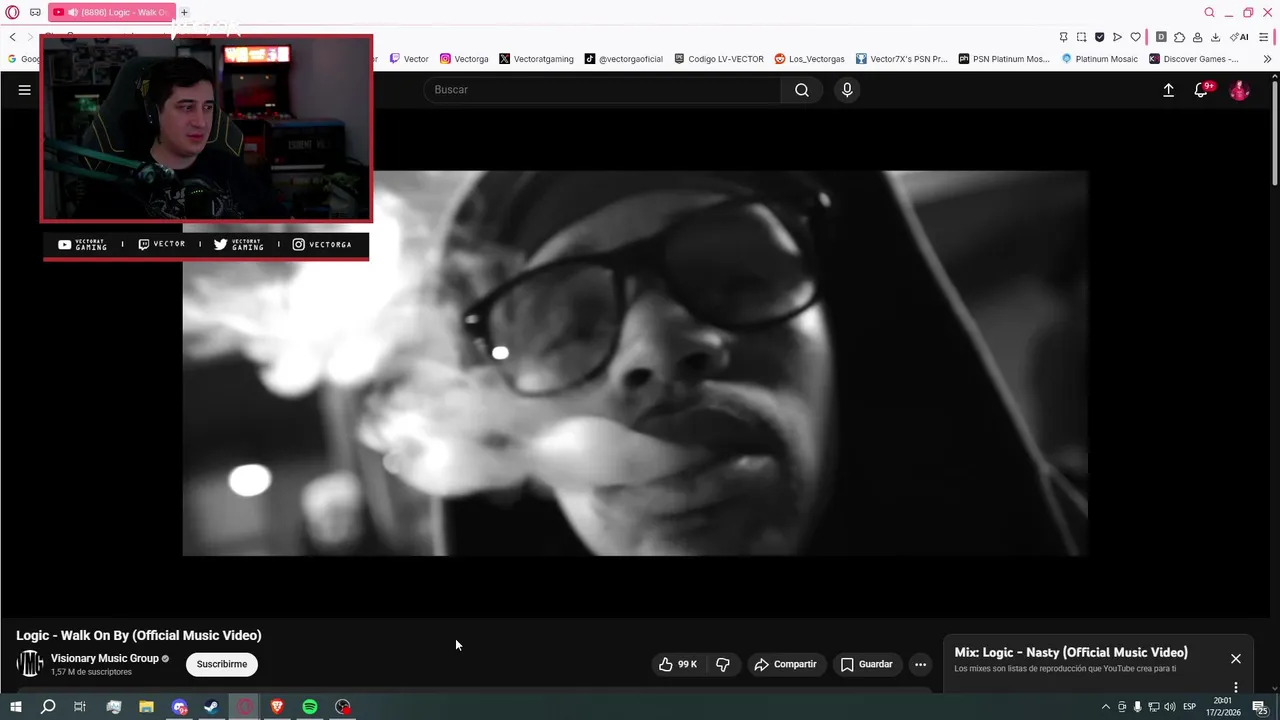Open a new browser tab with plus
The width and height of the screenshot is (1280, 720).
tap(184, 12)
